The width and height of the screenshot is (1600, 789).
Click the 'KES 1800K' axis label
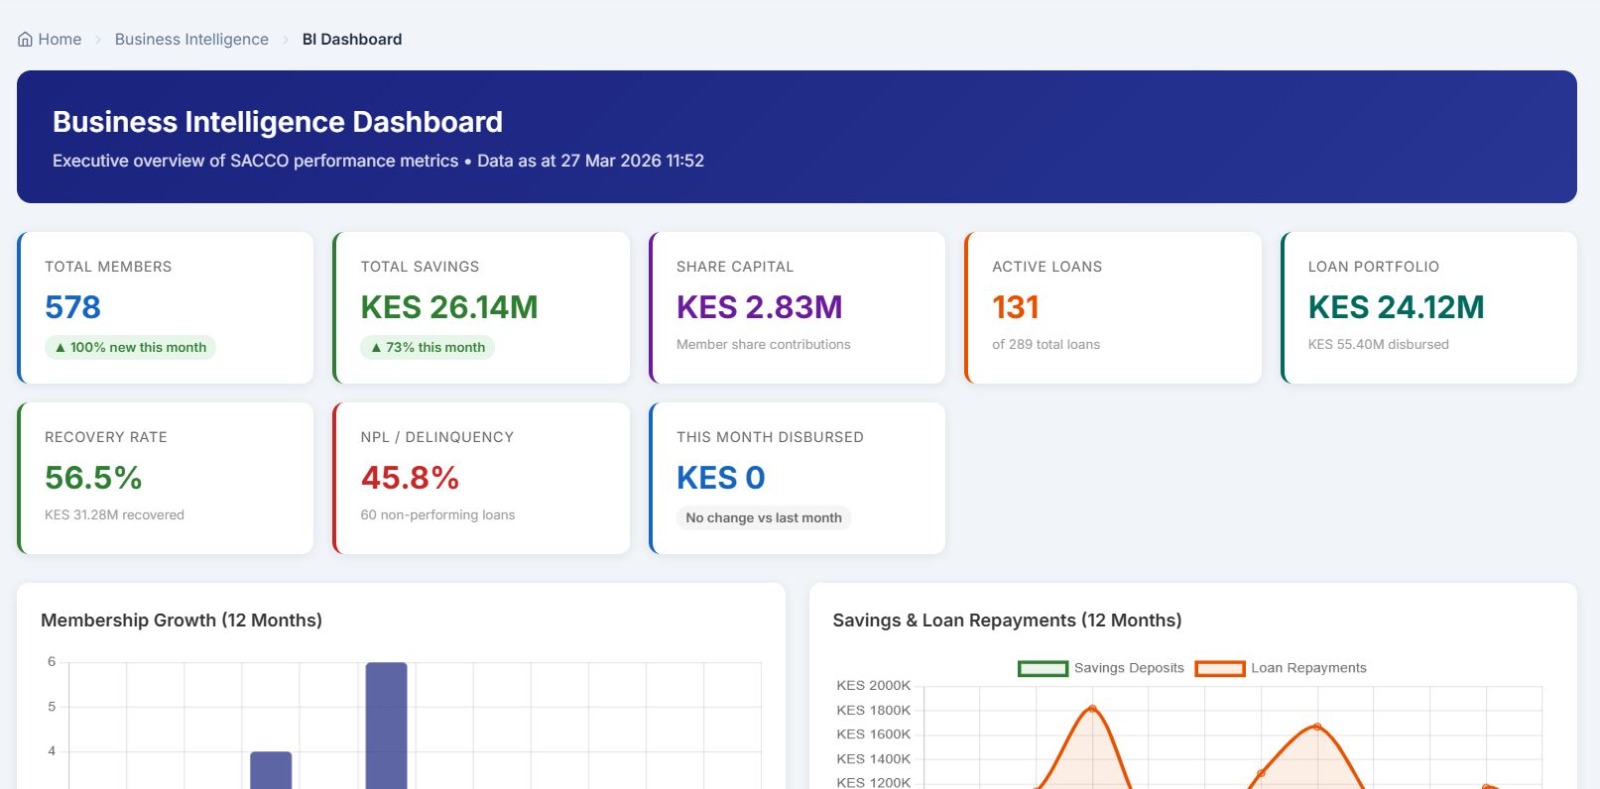(873, 711)
